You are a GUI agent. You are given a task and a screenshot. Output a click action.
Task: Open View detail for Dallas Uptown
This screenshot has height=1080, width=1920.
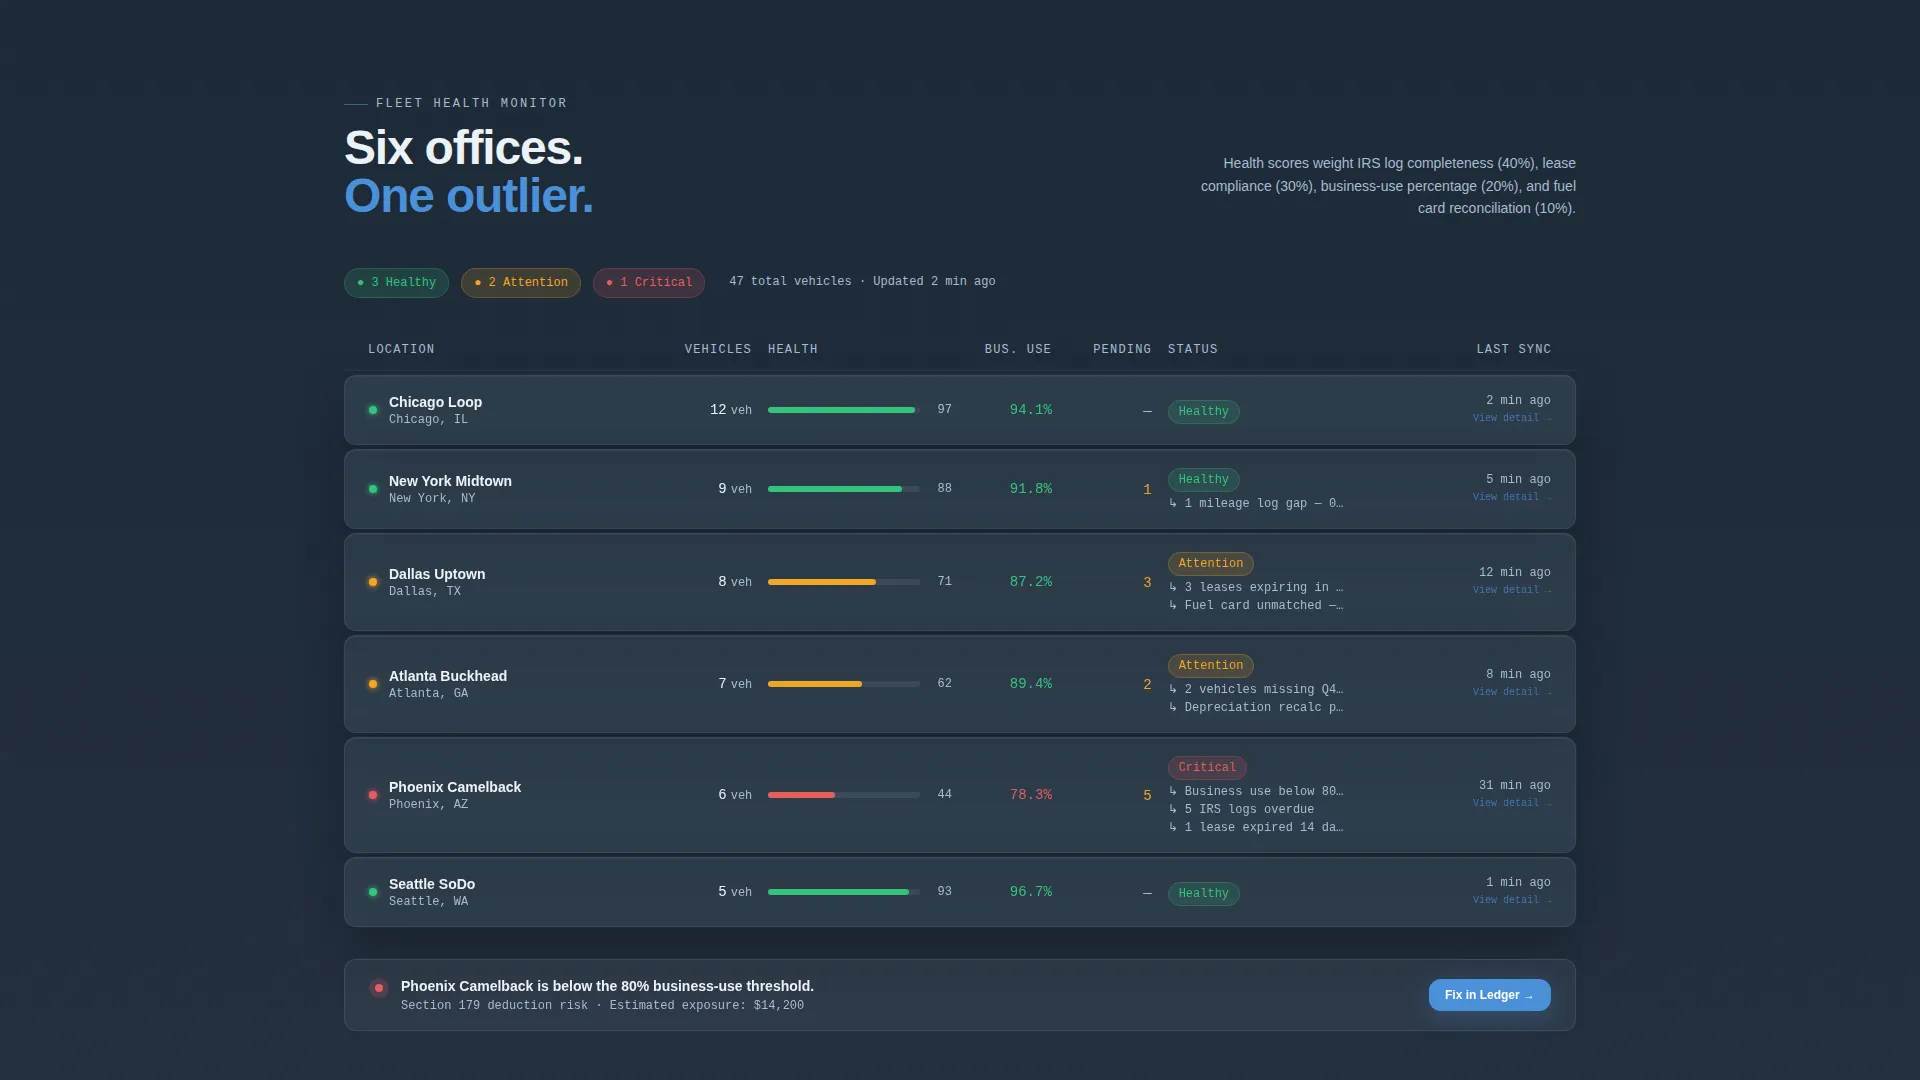click(1511, 590)
